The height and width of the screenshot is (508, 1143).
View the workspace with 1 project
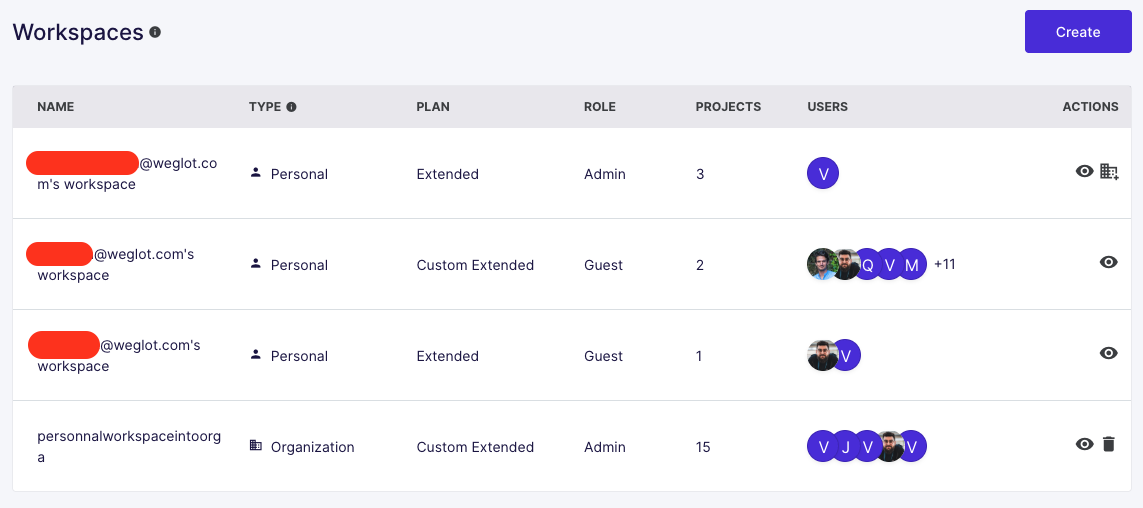point(1108,353)
